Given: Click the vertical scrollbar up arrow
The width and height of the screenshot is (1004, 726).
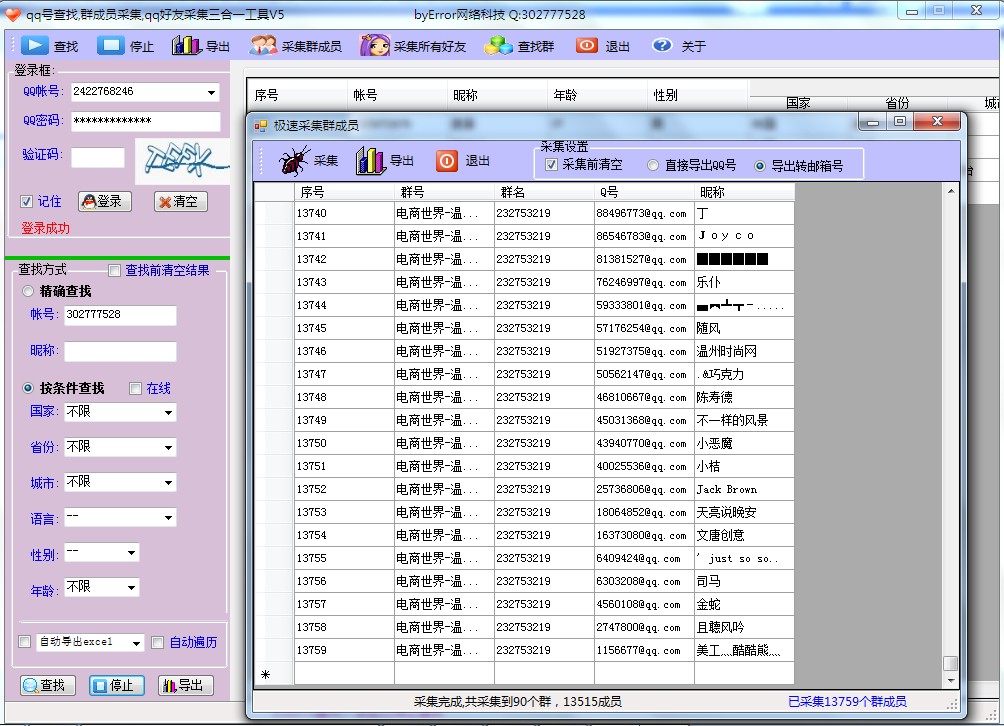Looking at the screenshot, I should point(951,191).
